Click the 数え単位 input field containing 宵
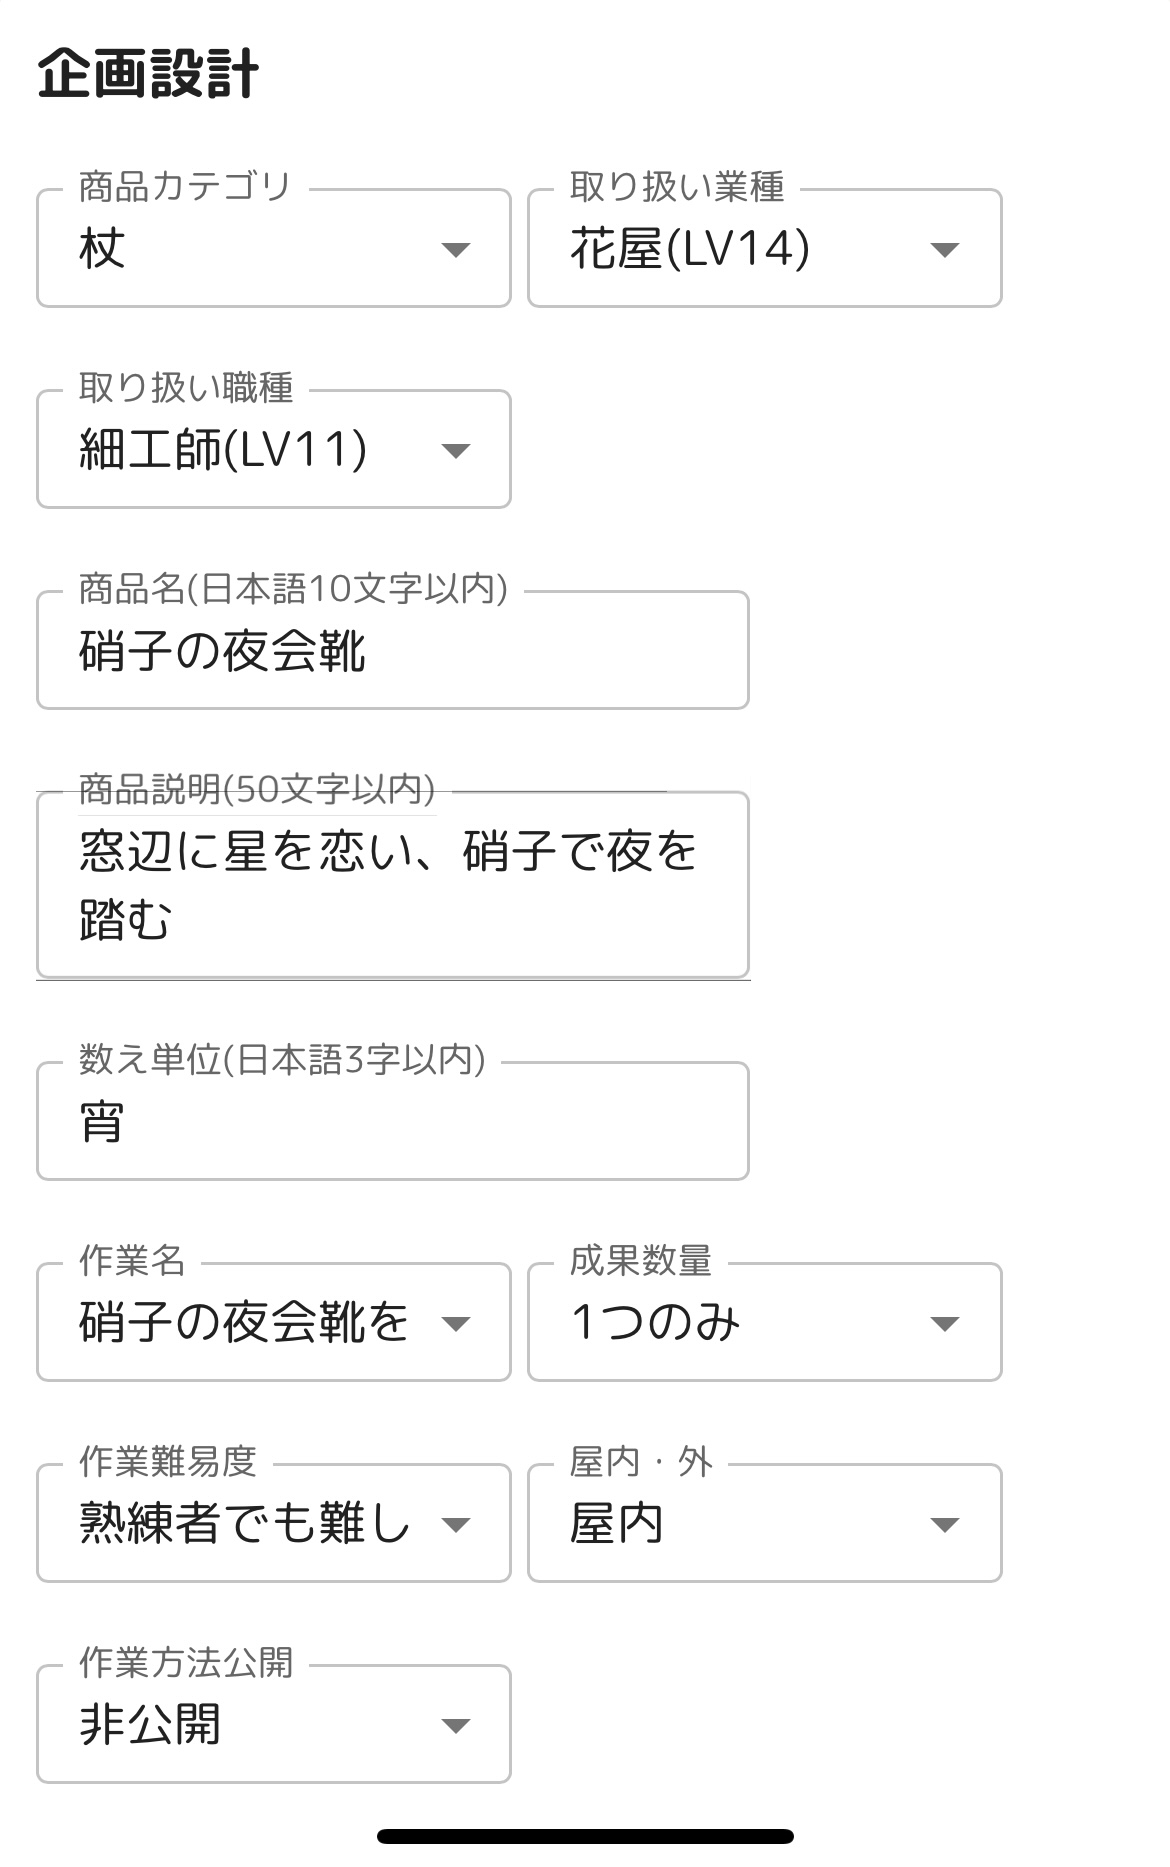The height and width of the screenshot is (1867, 1170). tap(392, 1122)
